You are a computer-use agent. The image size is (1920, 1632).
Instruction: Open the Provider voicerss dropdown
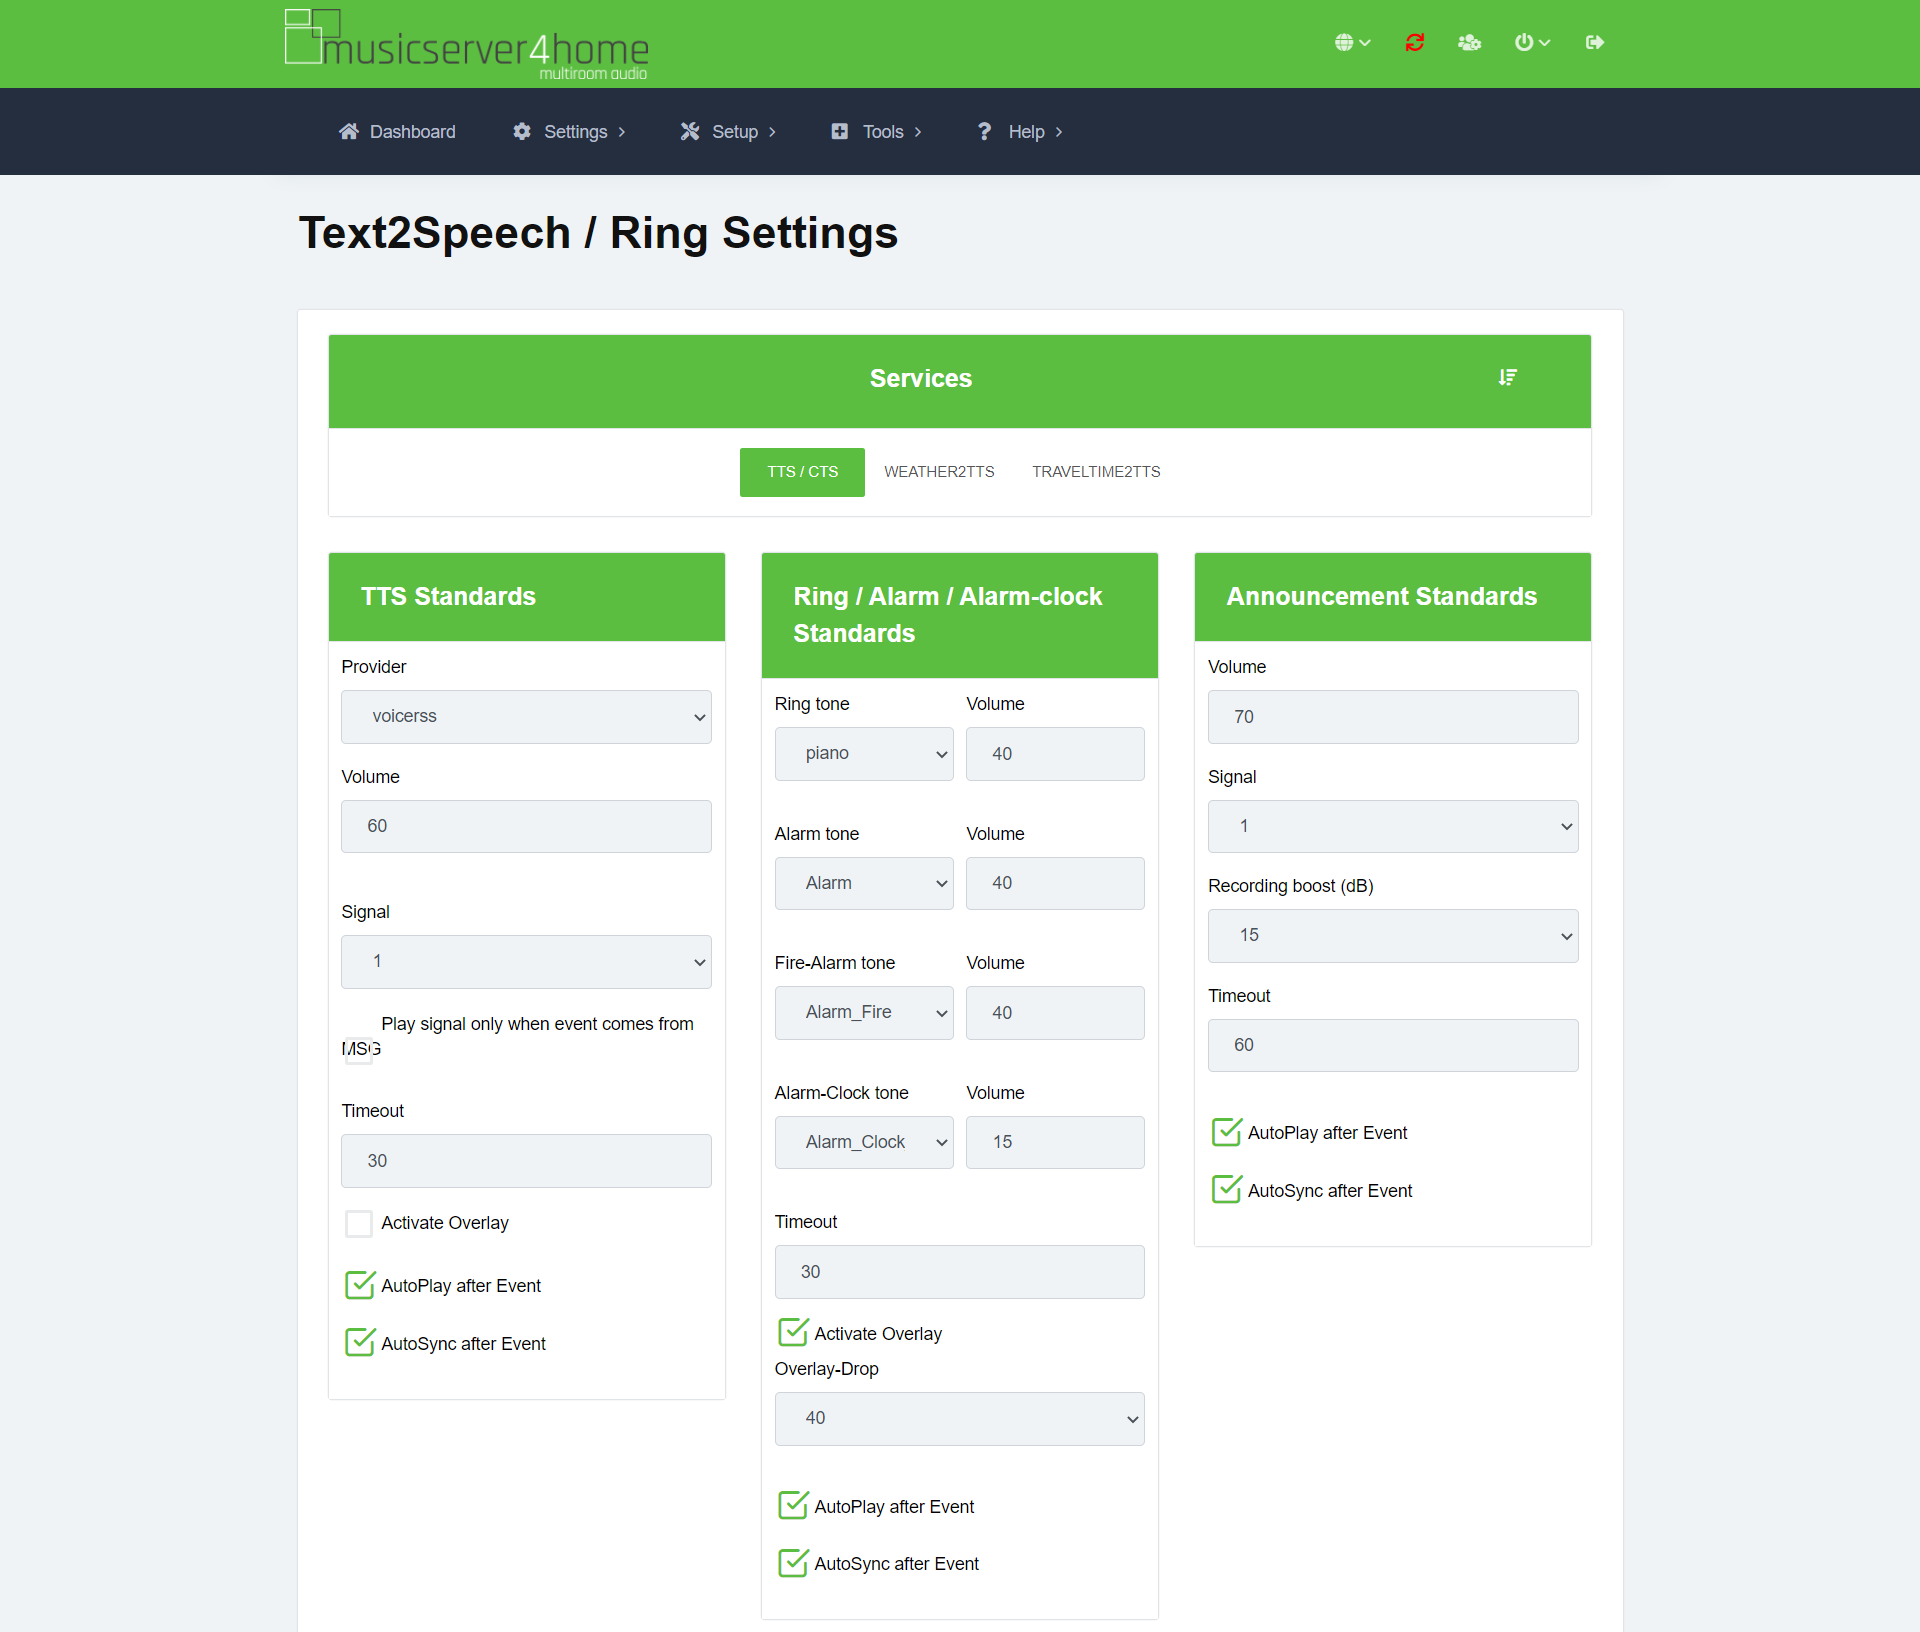point(526,716)
